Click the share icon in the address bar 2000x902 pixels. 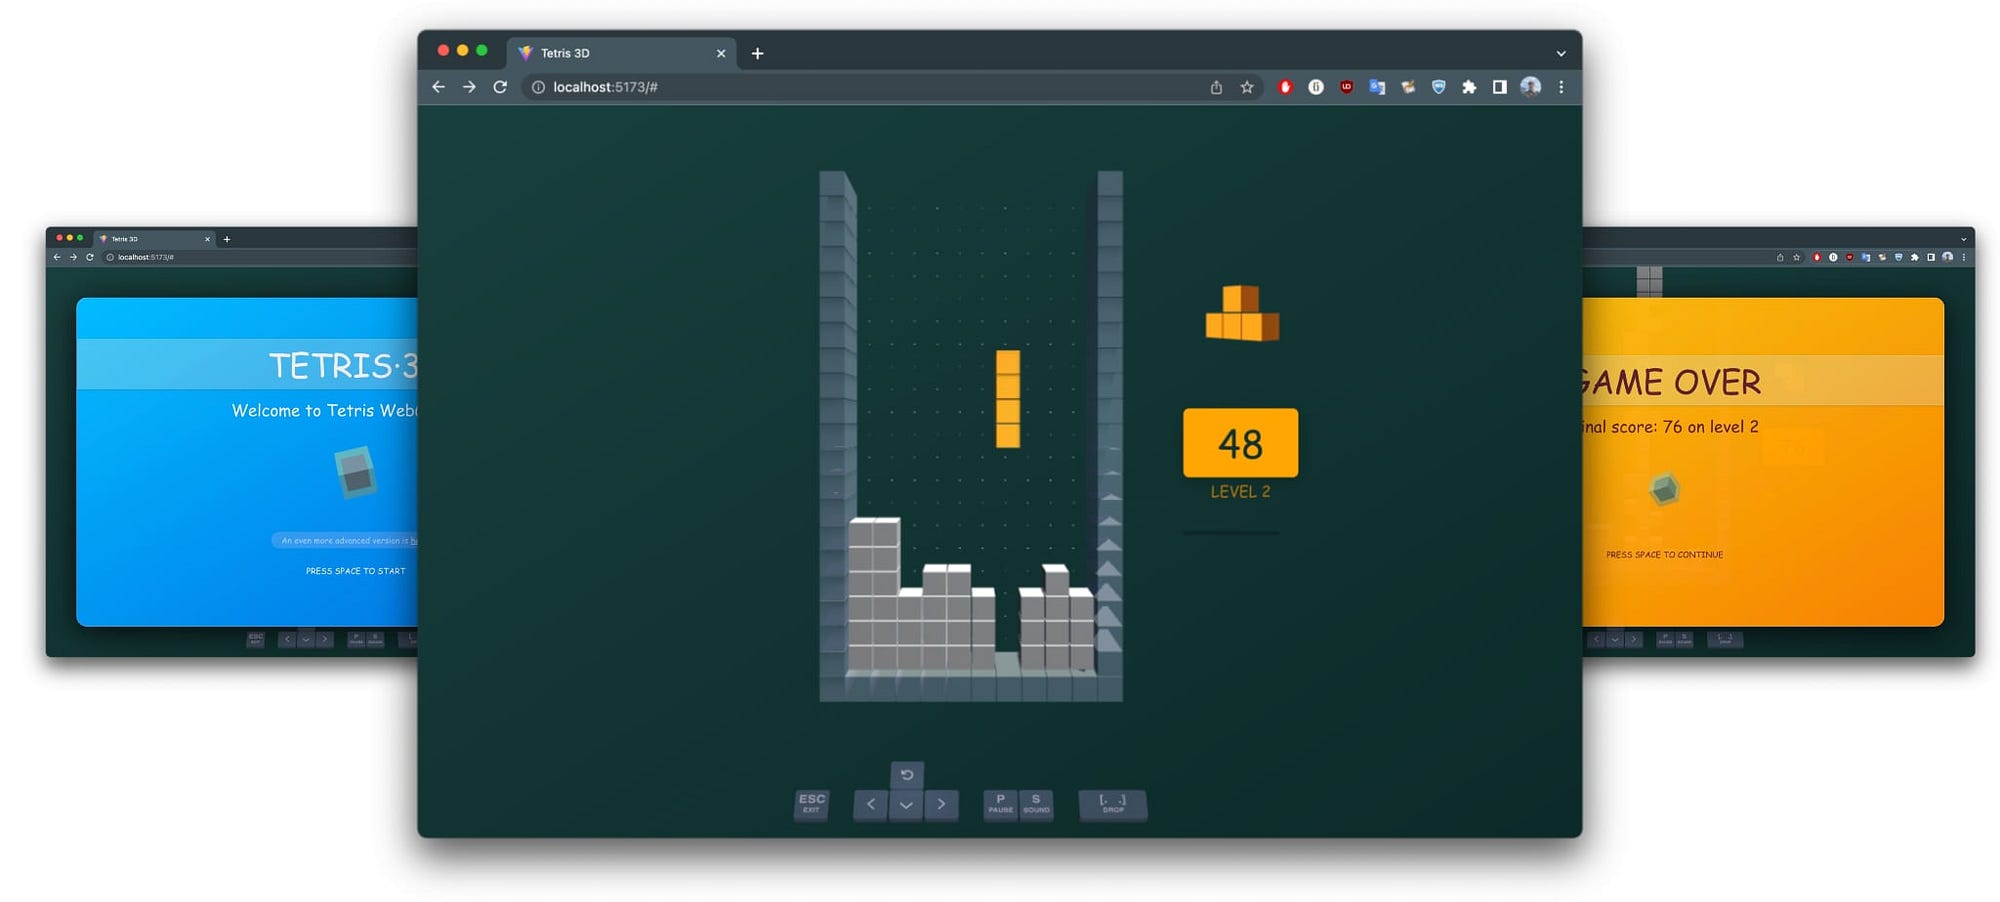coord(1216,87)
